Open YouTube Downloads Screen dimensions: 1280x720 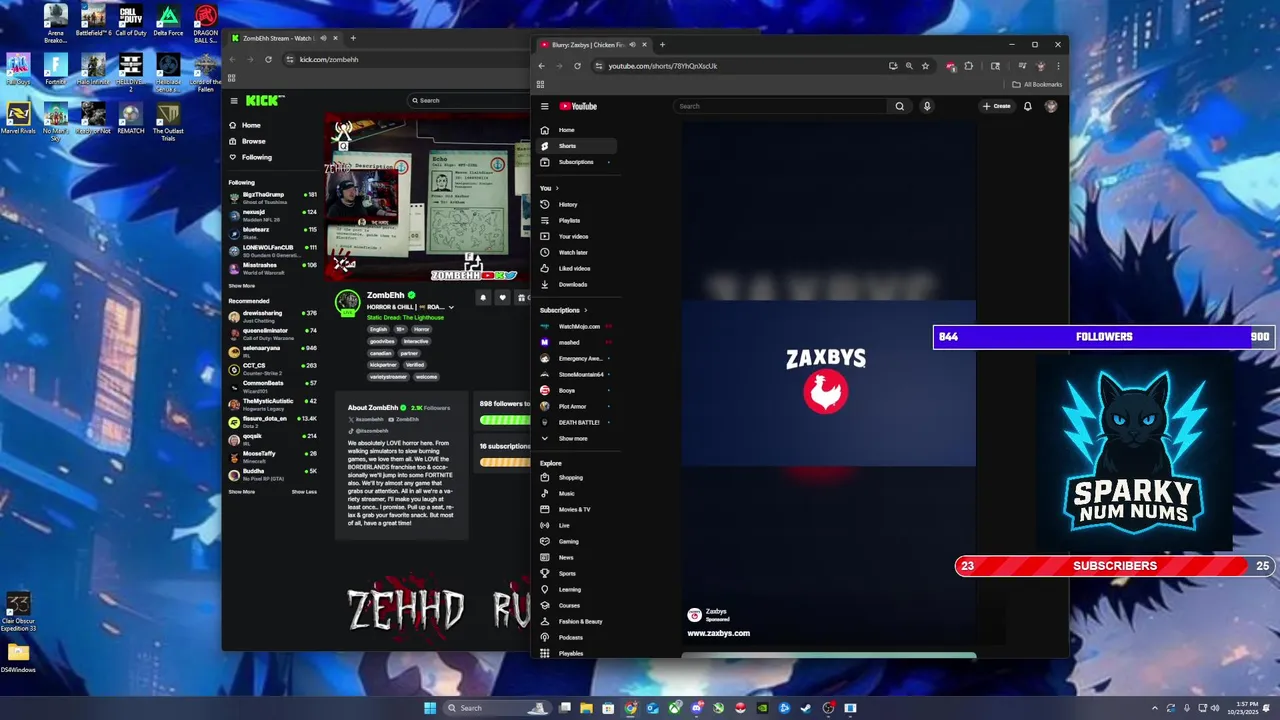577,284
